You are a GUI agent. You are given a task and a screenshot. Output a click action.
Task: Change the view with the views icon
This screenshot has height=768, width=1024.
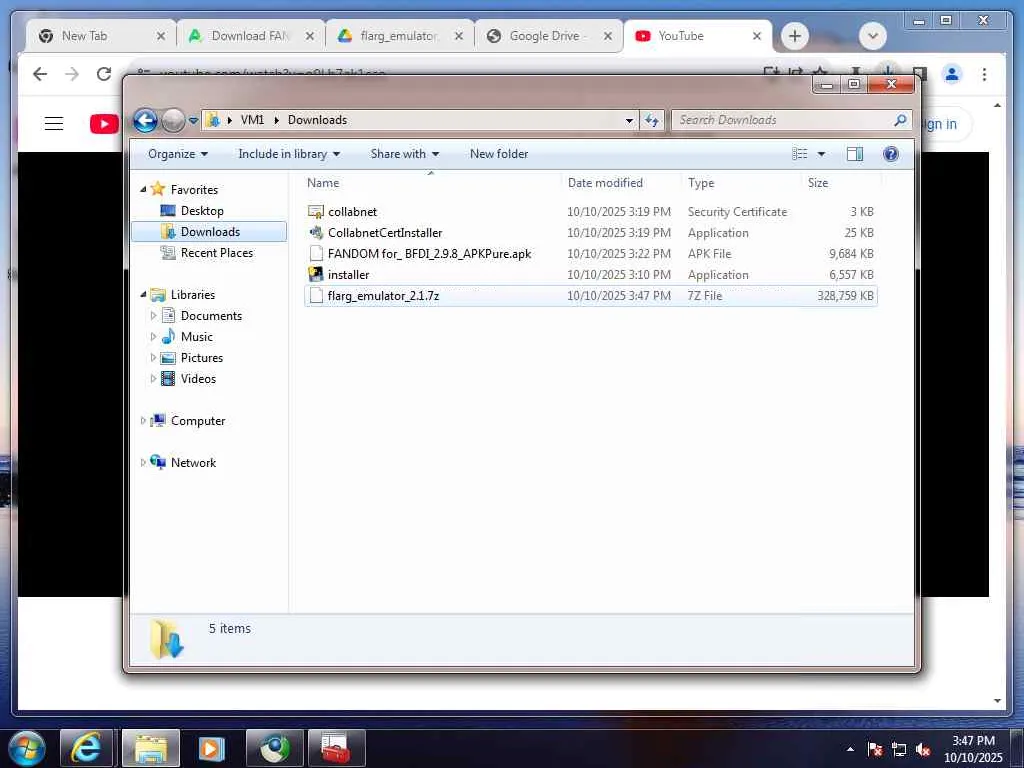[x=800, y=154]
